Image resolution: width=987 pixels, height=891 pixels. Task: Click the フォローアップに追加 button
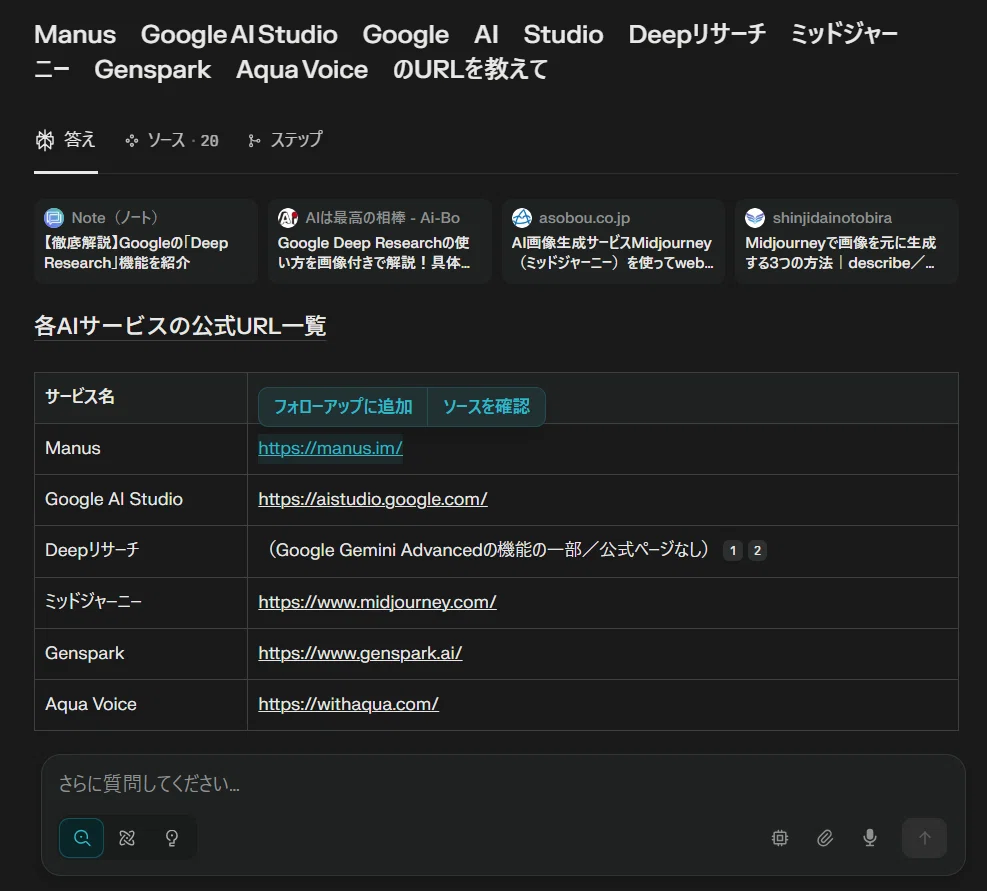tap(343, 407)
